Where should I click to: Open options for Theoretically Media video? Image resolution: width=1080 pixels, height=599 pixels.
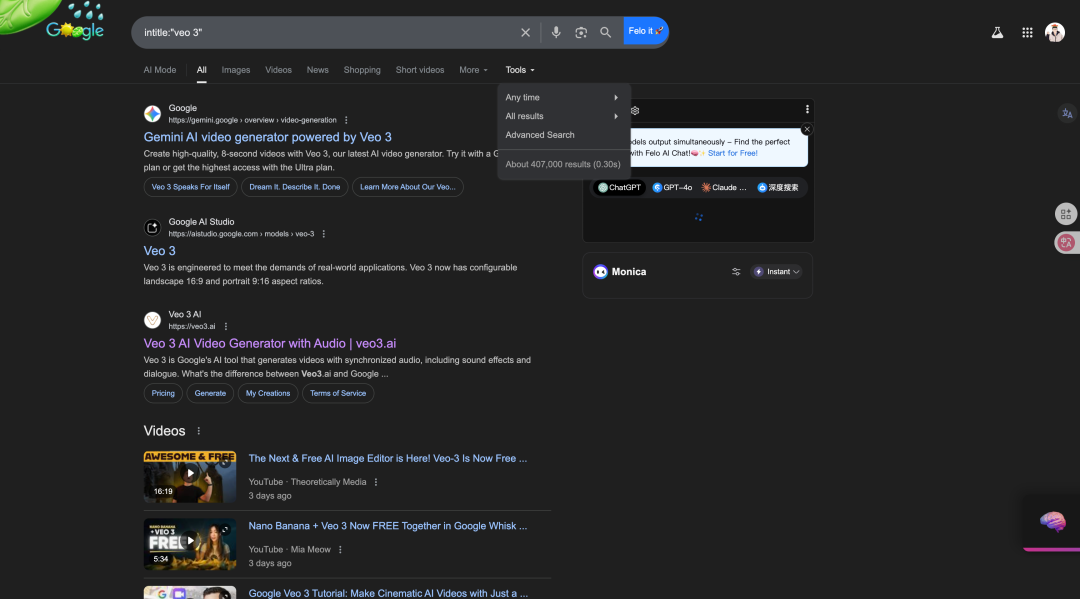click(375, 482)
